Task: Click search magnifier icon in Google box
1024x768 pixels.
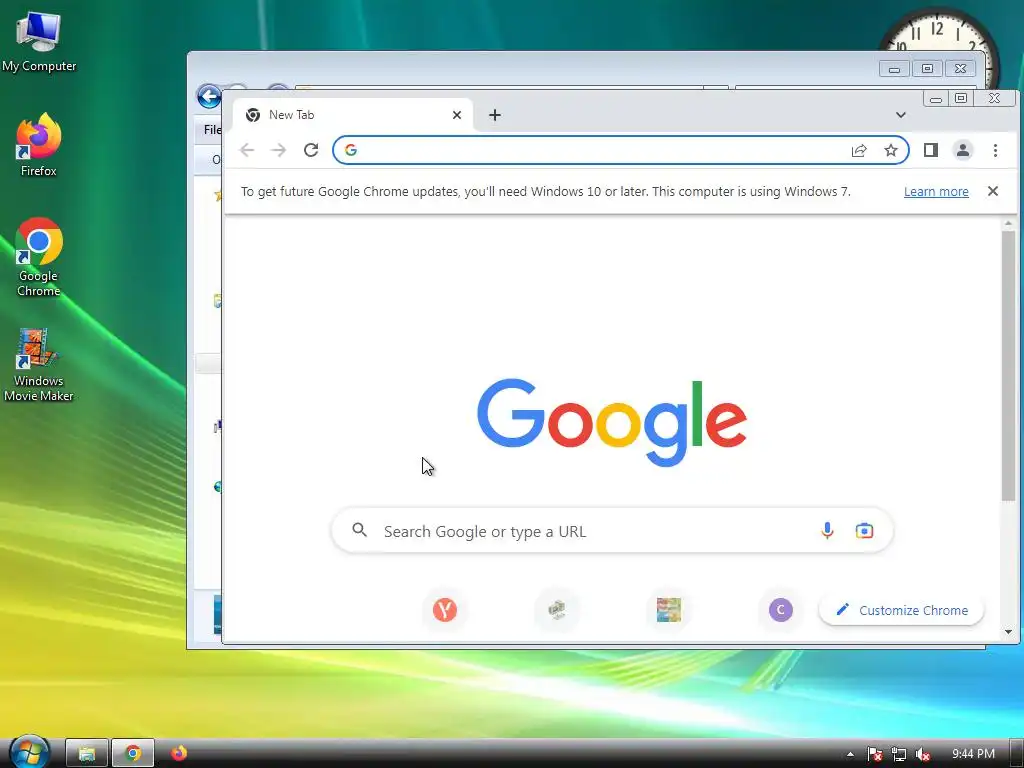Action: tap(359, 530)
